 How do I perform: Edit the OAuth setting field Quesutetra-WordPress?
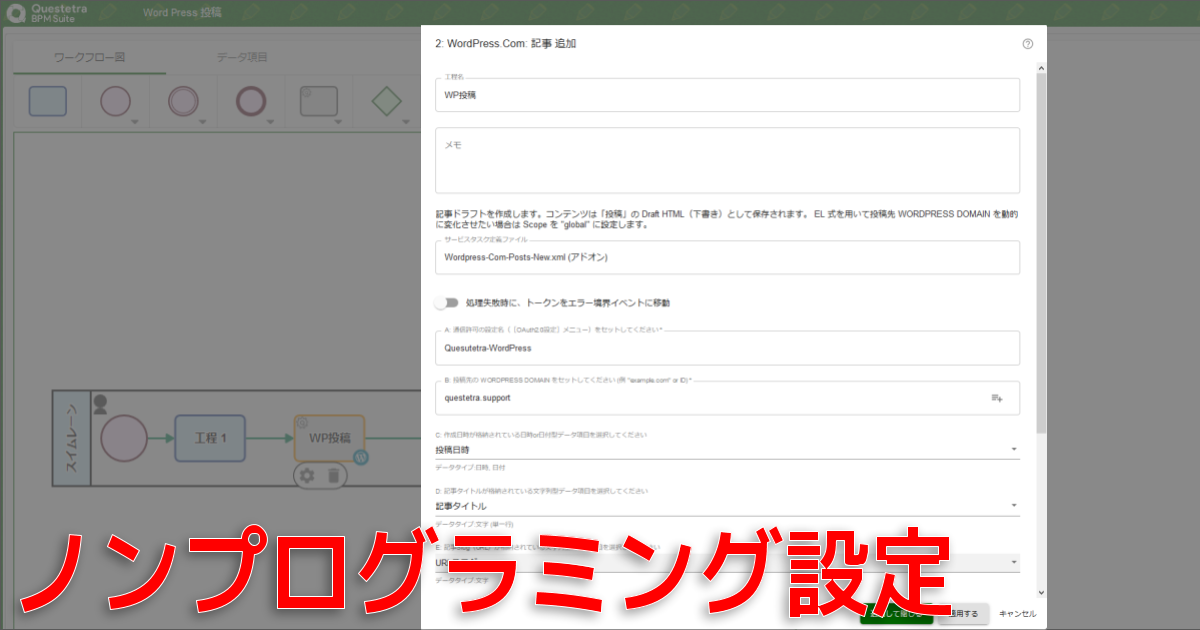pos(727,348)
